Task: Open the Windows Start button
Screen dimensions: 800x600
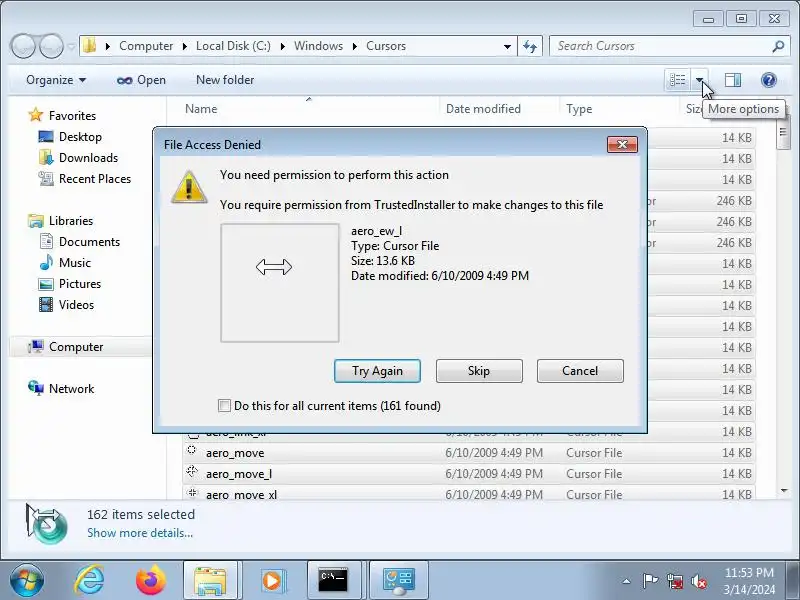Action: [x=27, y=580]
